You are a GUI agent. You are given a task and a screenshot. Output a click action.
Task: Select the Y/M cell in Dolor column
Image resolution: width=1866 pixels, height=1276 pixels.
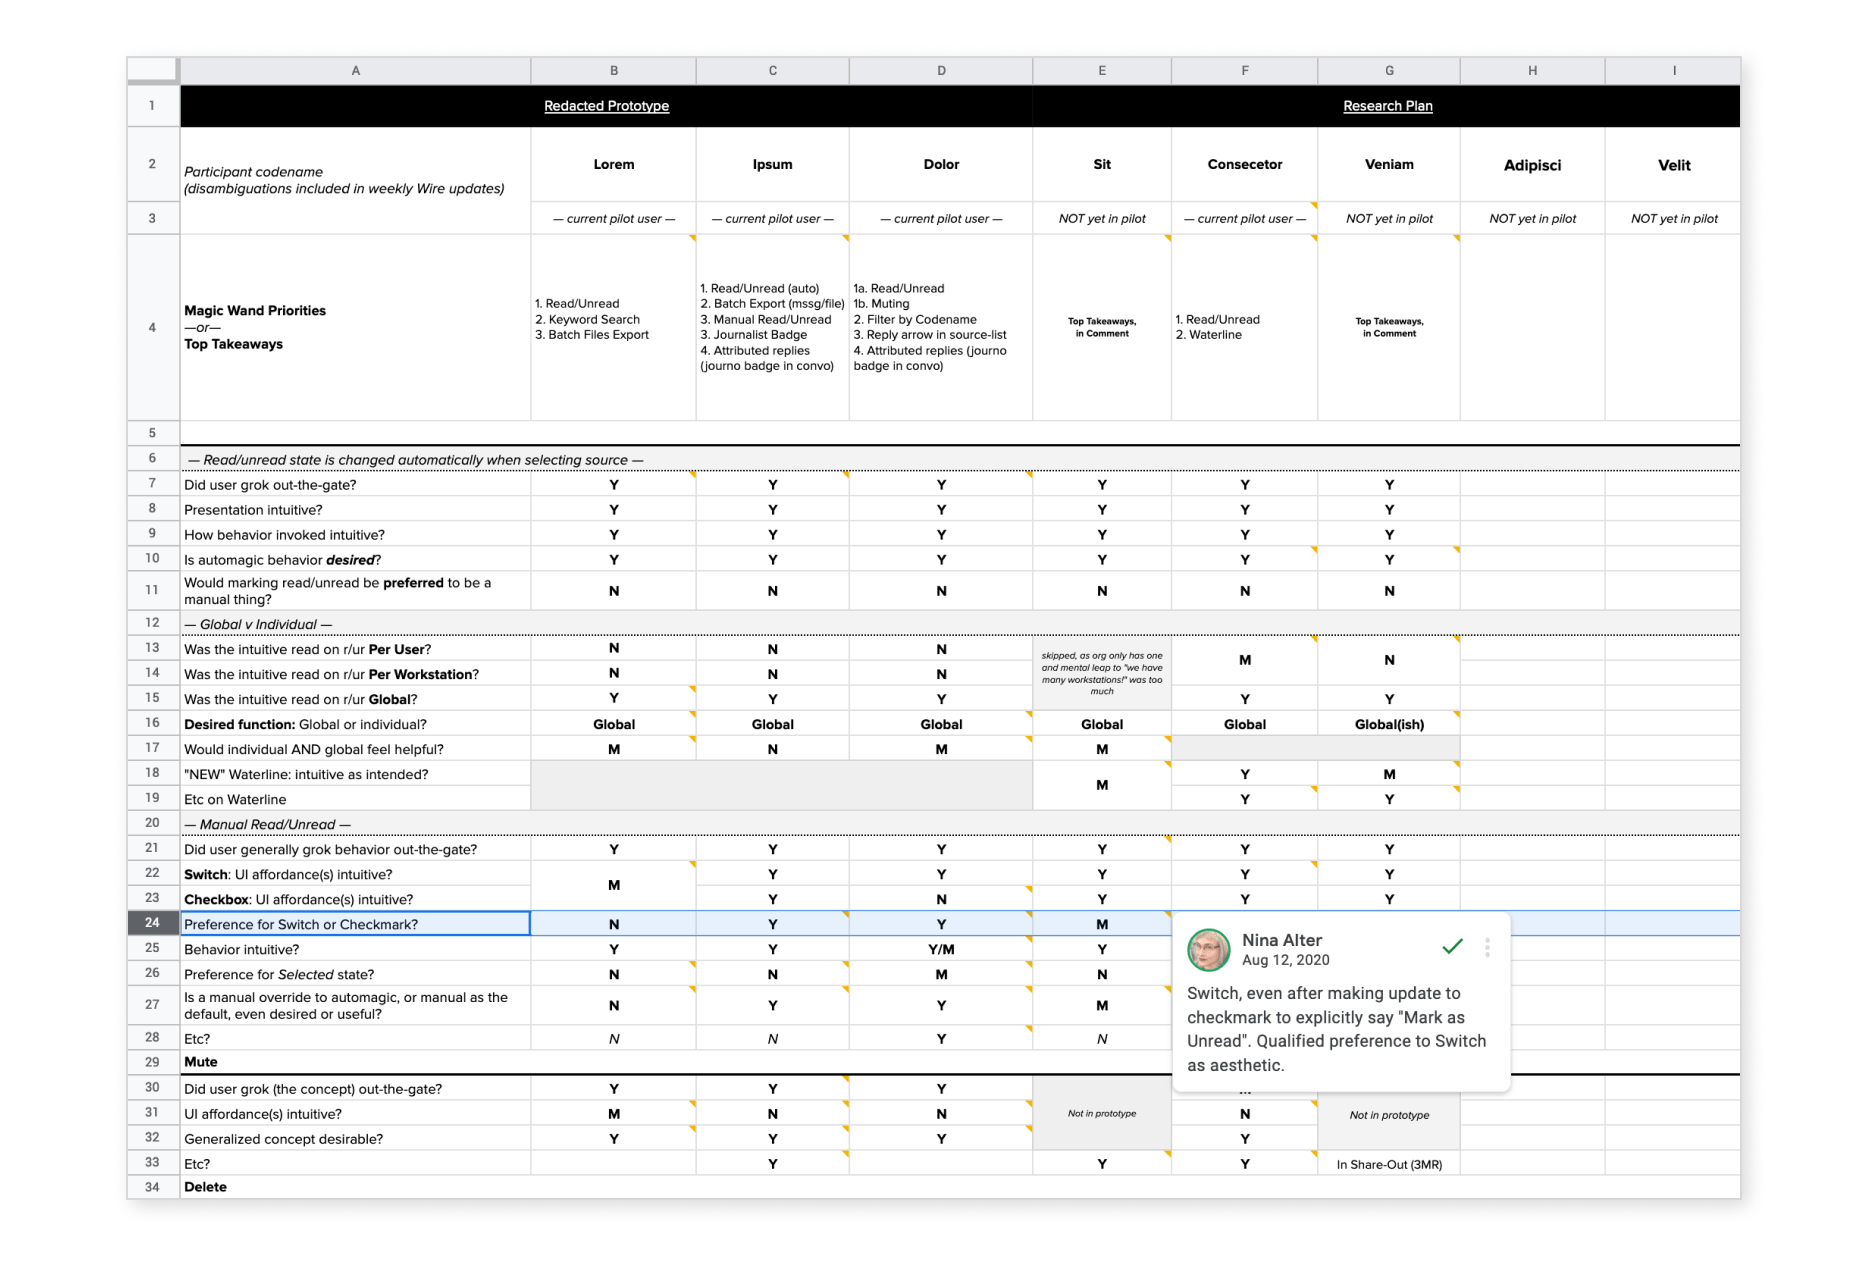(940, 949)
